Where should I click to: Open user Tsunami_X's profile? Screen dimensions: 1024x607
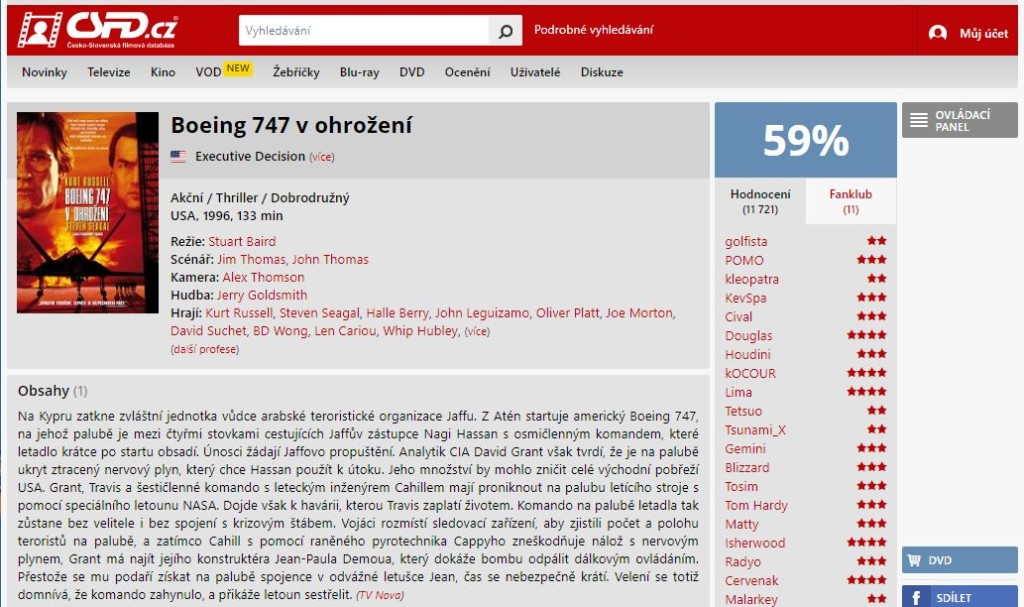(x=755, y=430)
